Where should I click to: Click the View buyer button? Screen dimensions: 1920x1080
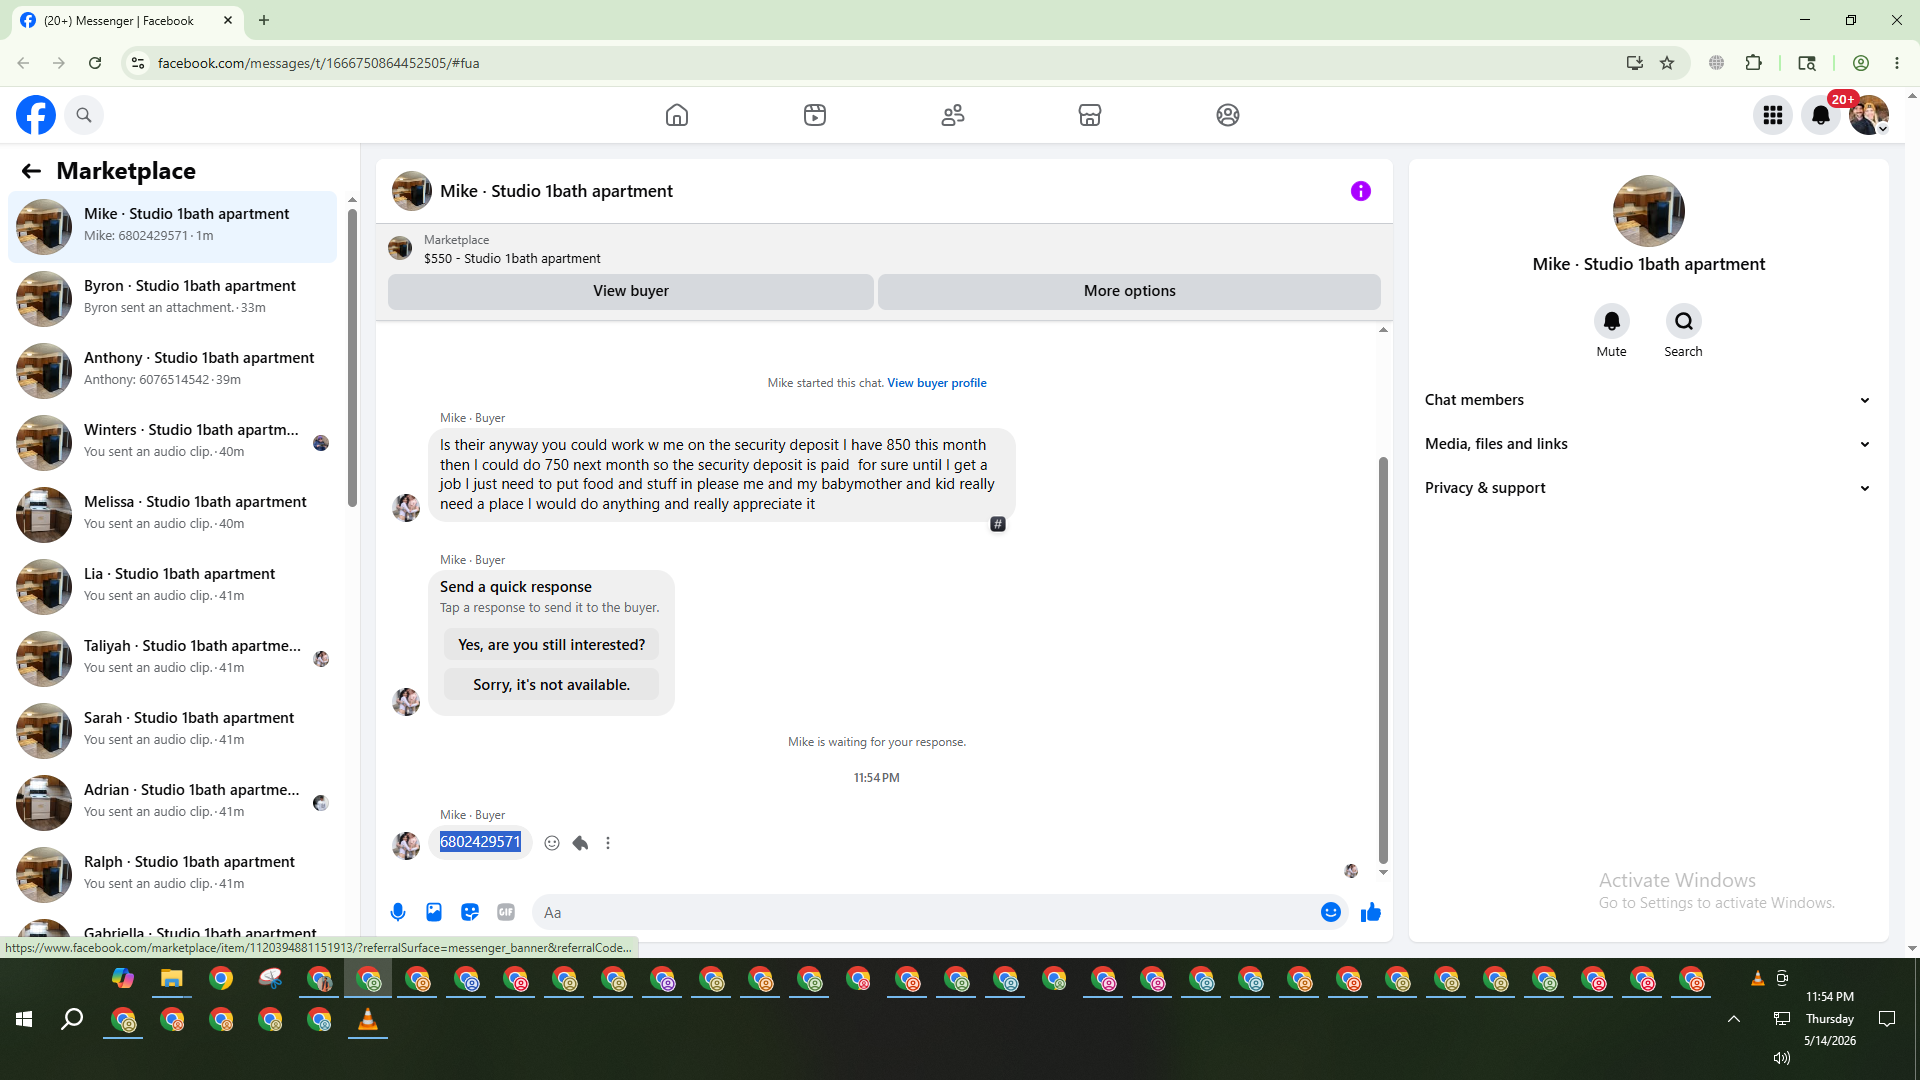pyautogui.click(x=631, y=291)
